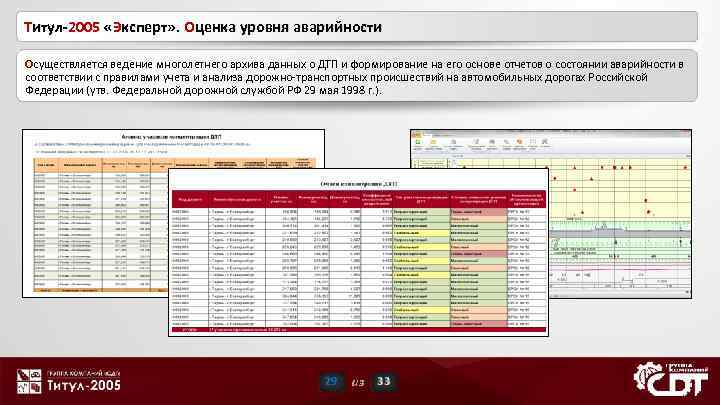Image resolution: width=720 pixels, height=405 pixels.
Task: Click the orange ribbon icon in graph app
Action: (x=519, y=142)
